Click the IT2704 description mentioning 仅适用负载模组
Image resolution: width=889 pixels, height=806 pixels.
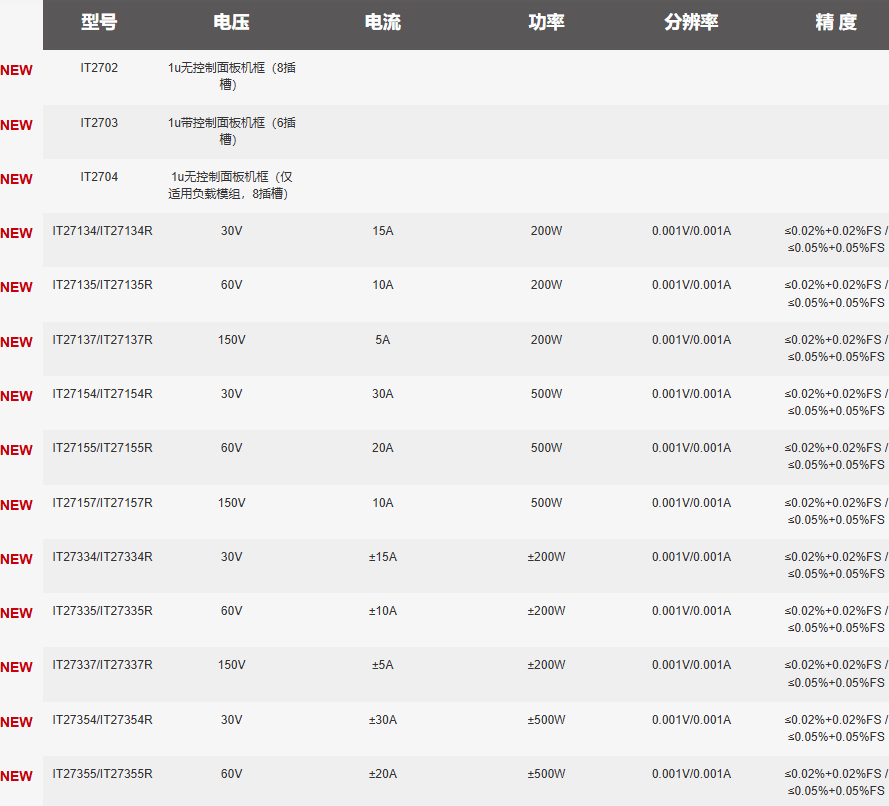coord(231,185)
